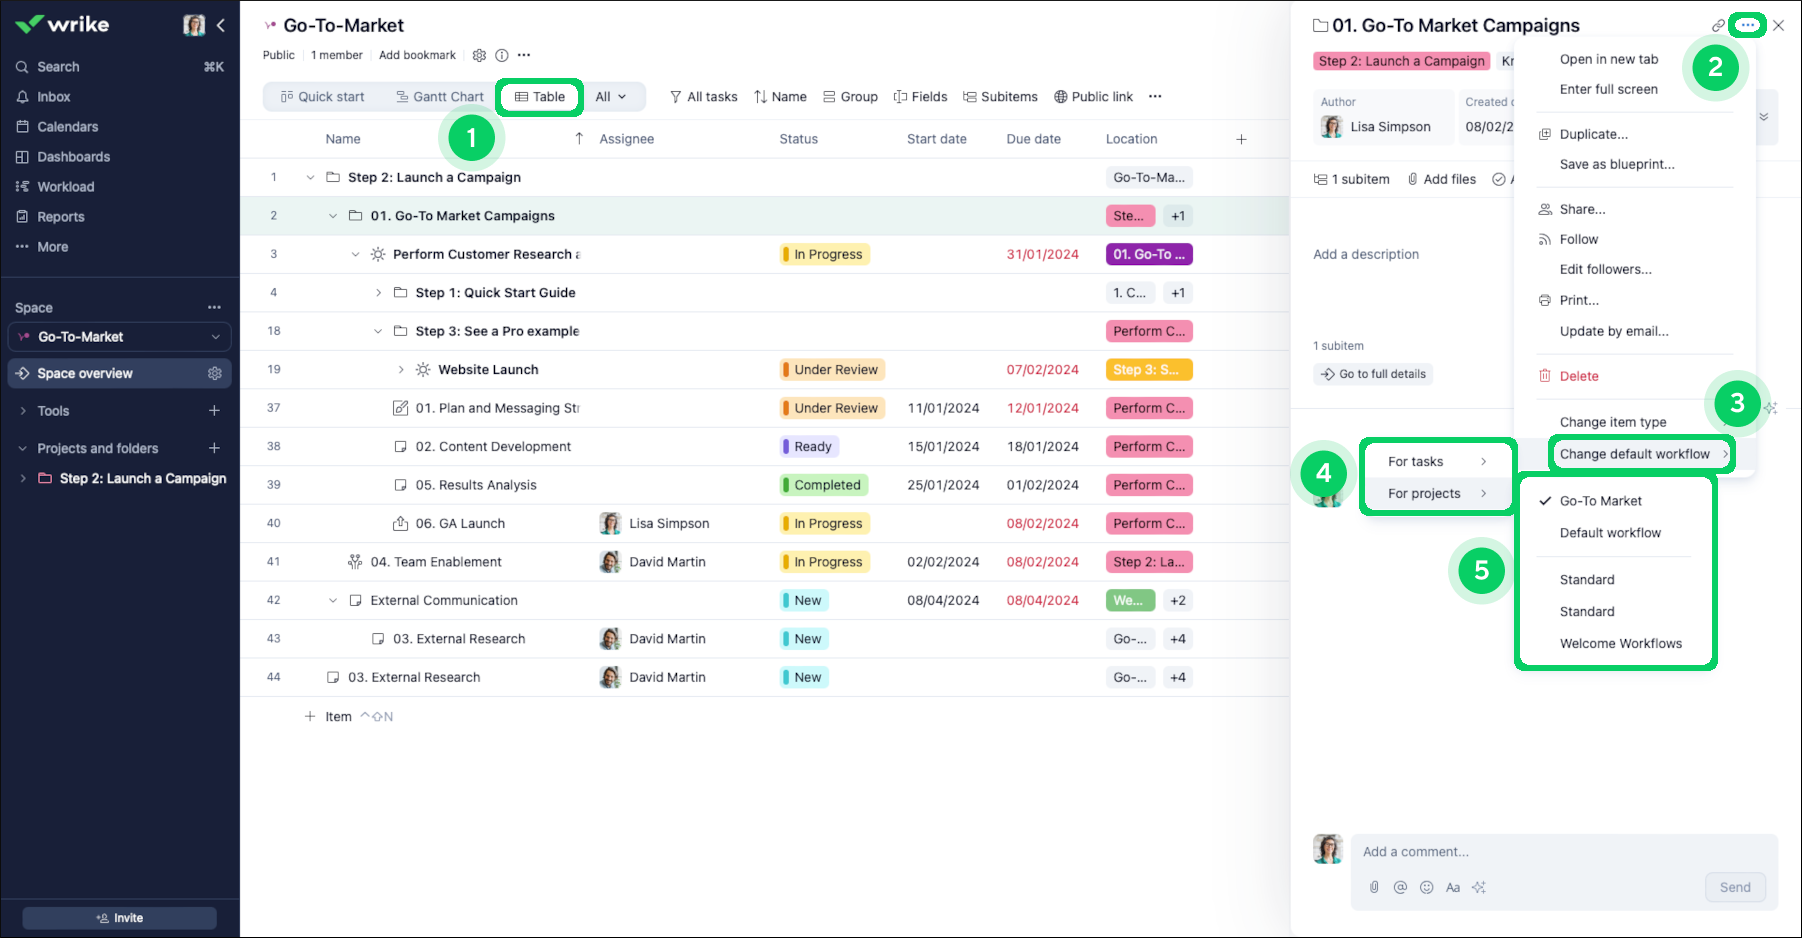Click the attach file paperclip in the comment box

point(1374,887)
